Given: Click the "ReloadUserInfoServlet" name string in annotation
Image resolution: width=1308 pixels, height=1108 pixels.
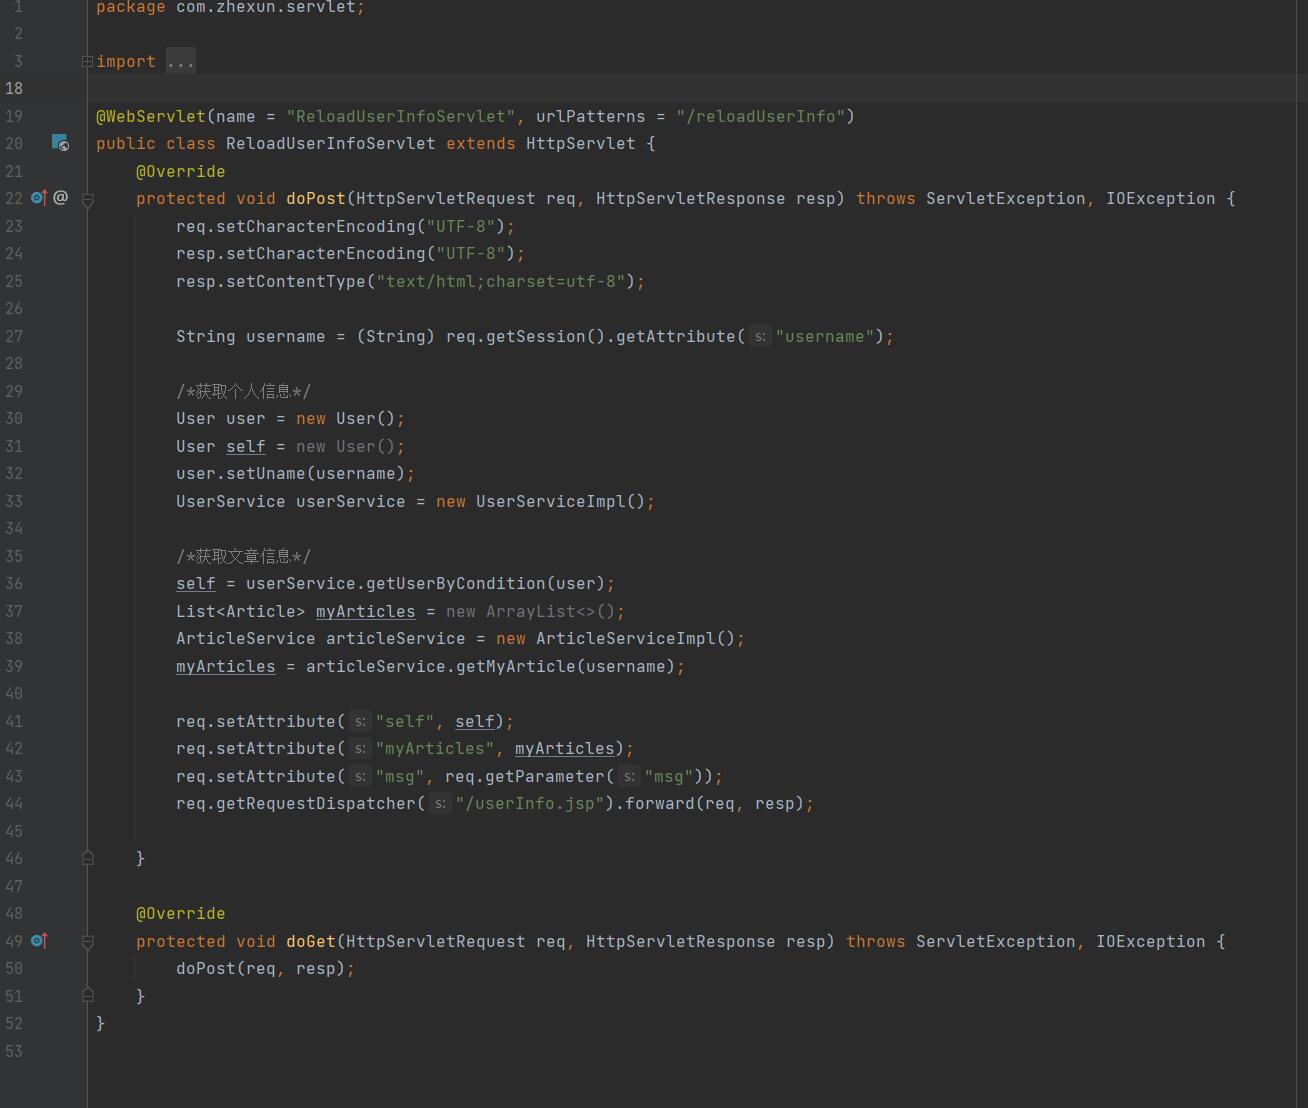Looking at the screenshot, I should [x=401, y=116].
